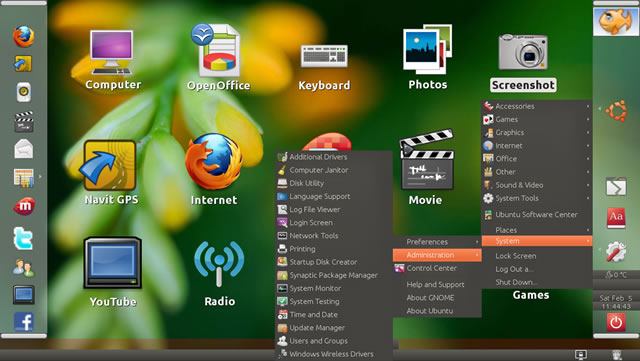The width and height of the screenshot is (640, 361).
Task: Click the two-people contacts icon in left panel
Action: [x=23, y=267]
